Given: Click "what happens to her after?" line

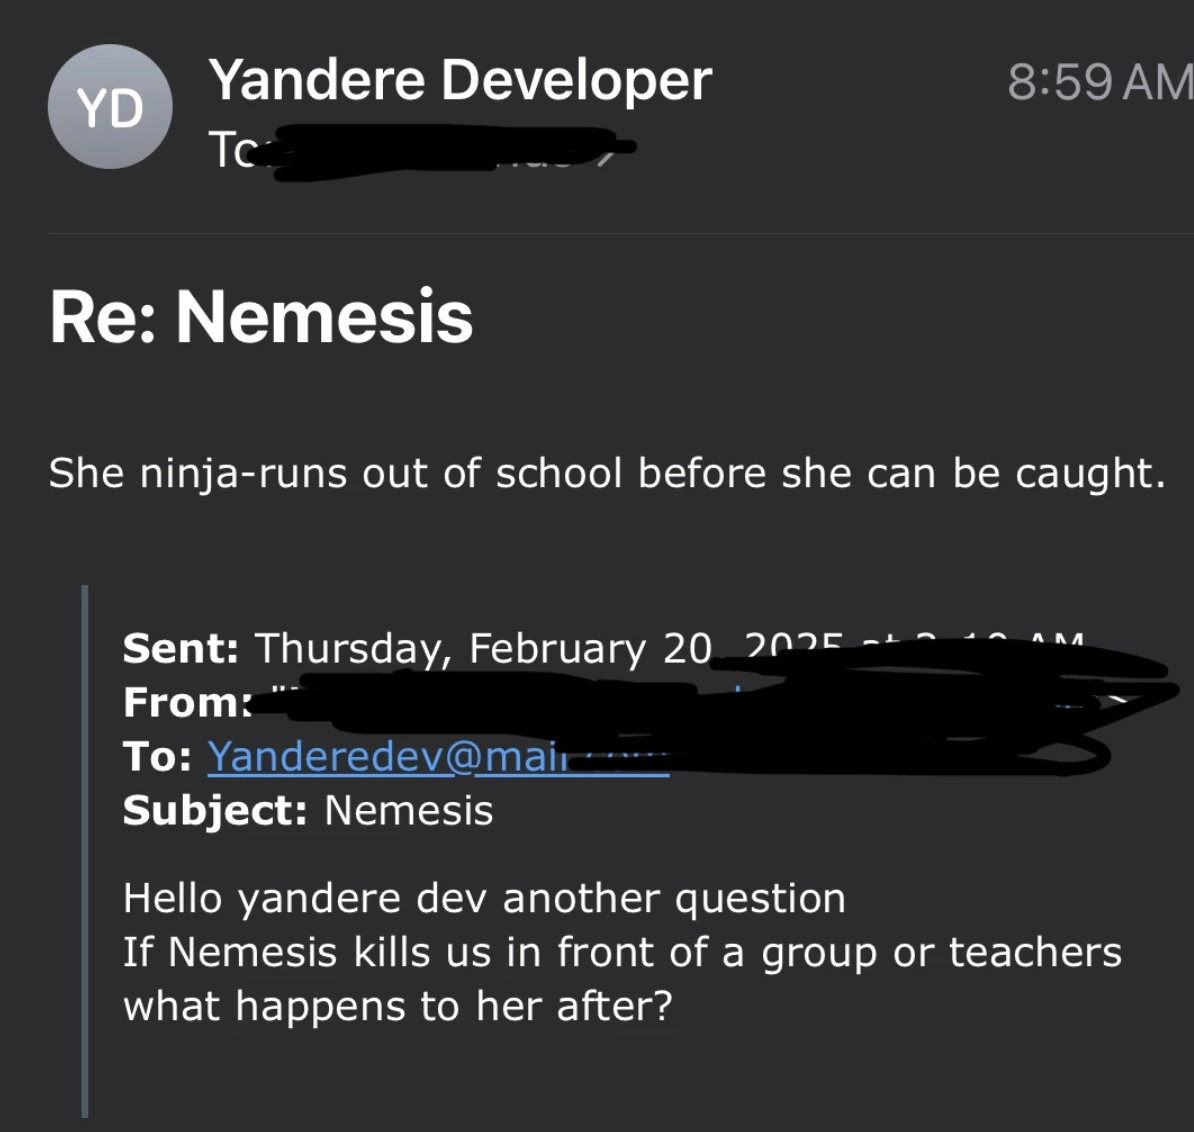Looking at the screenshot, I should pyautogui.click(x=398, y=1006).
